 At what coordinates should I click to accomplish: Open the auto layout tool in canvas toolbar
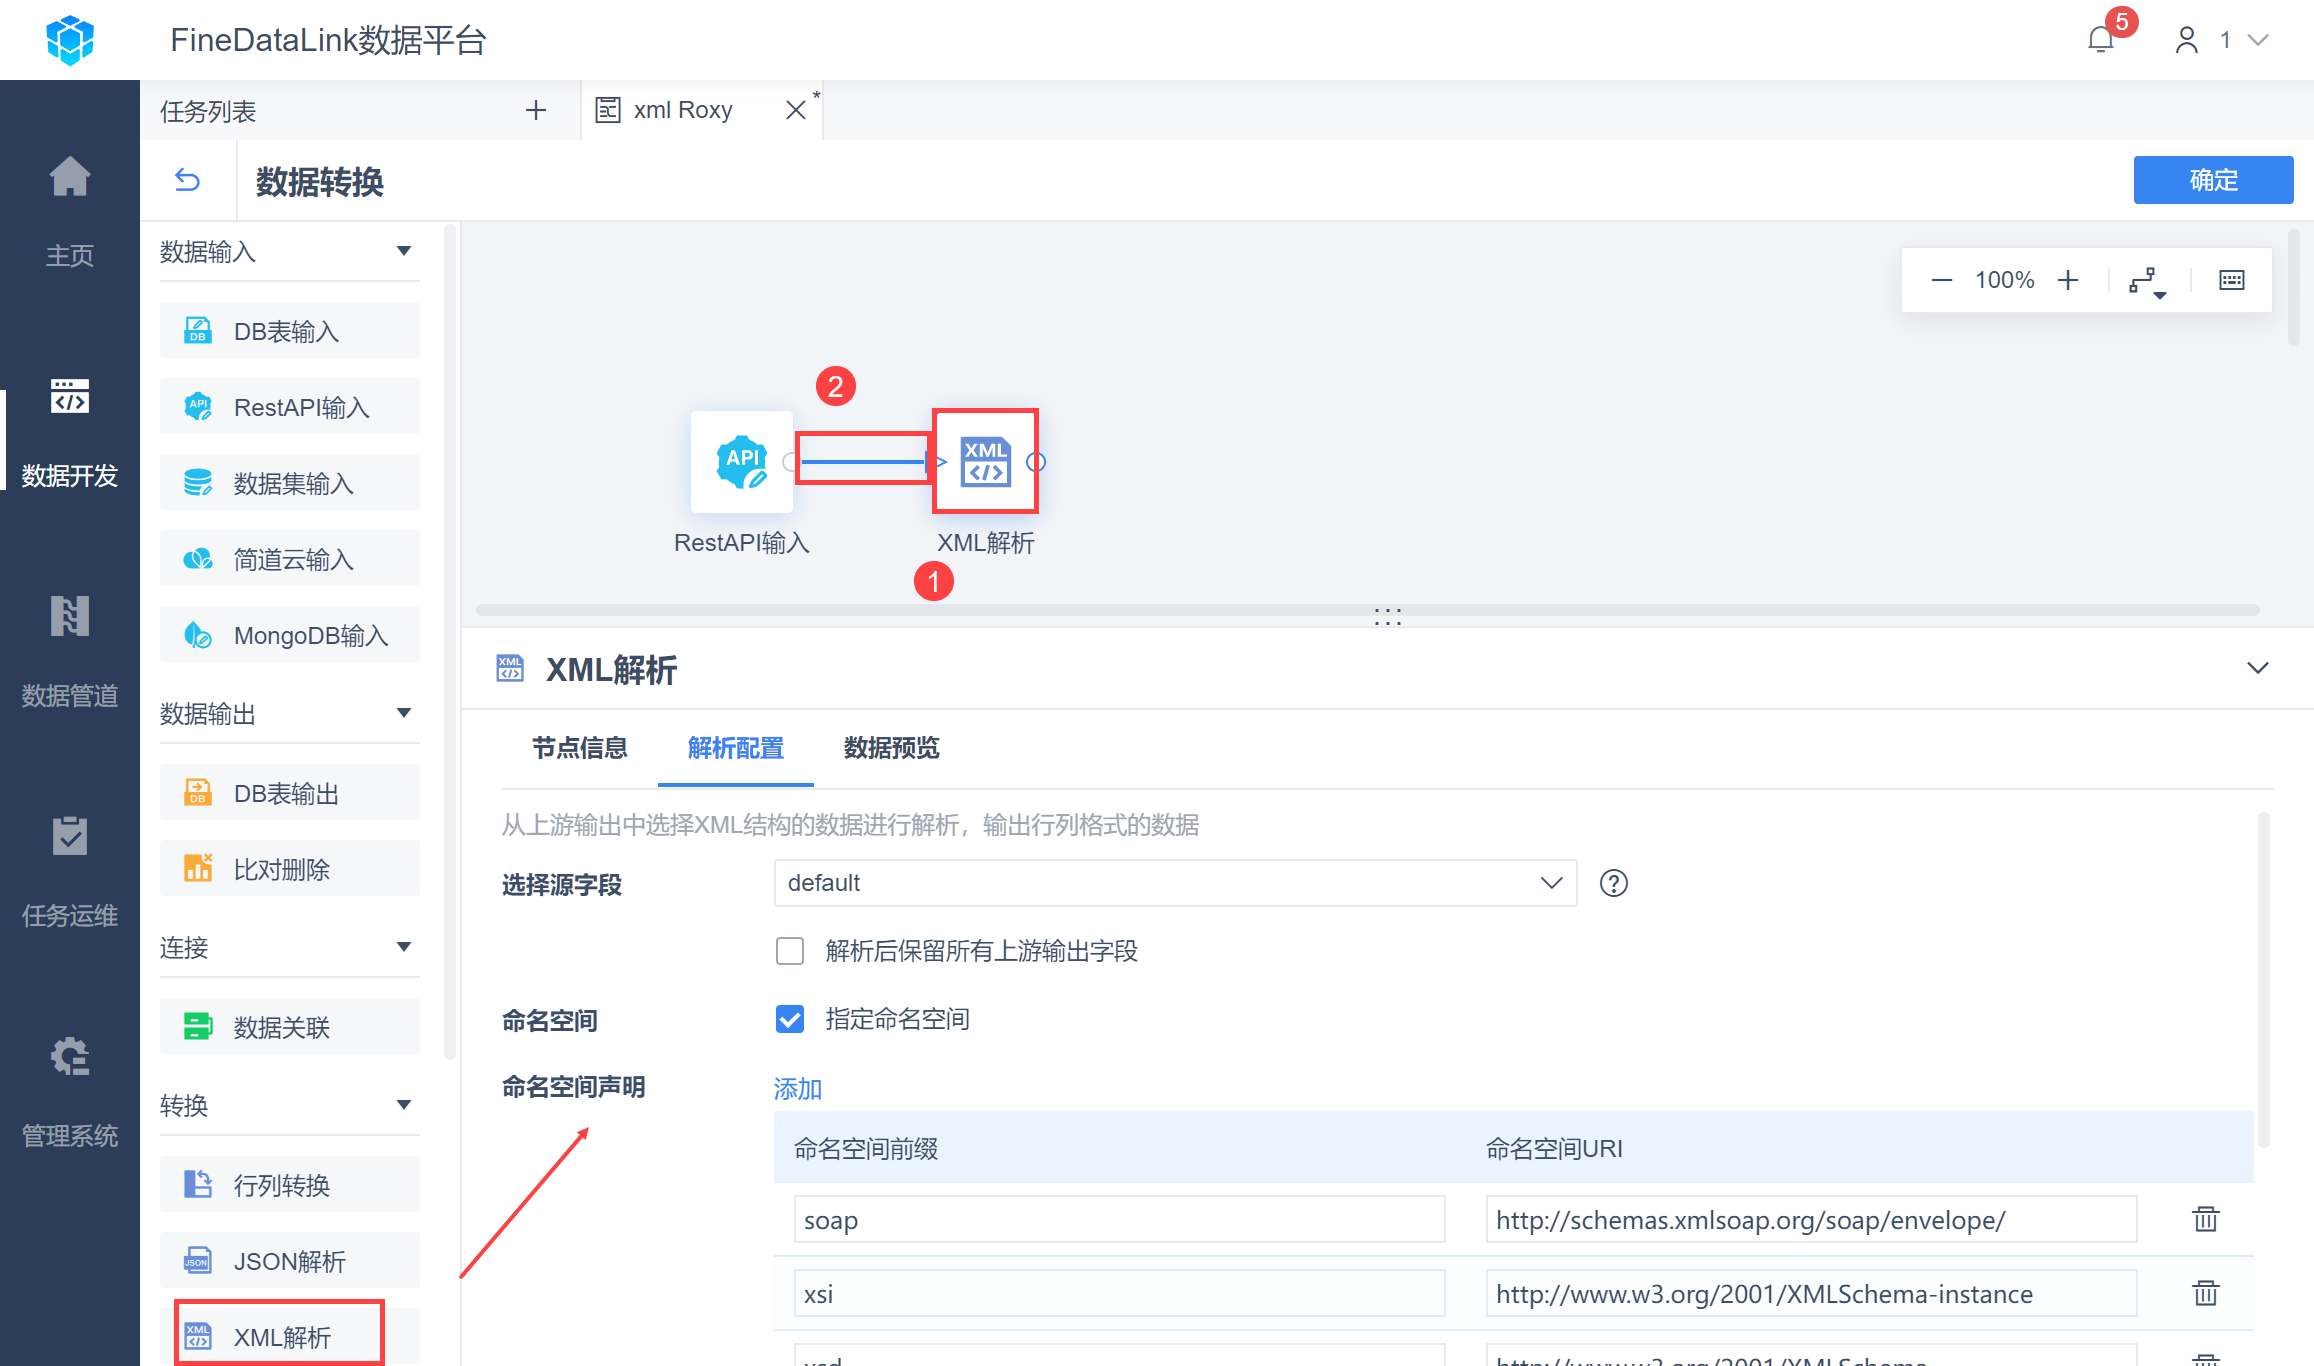[x=2146, y=281]
